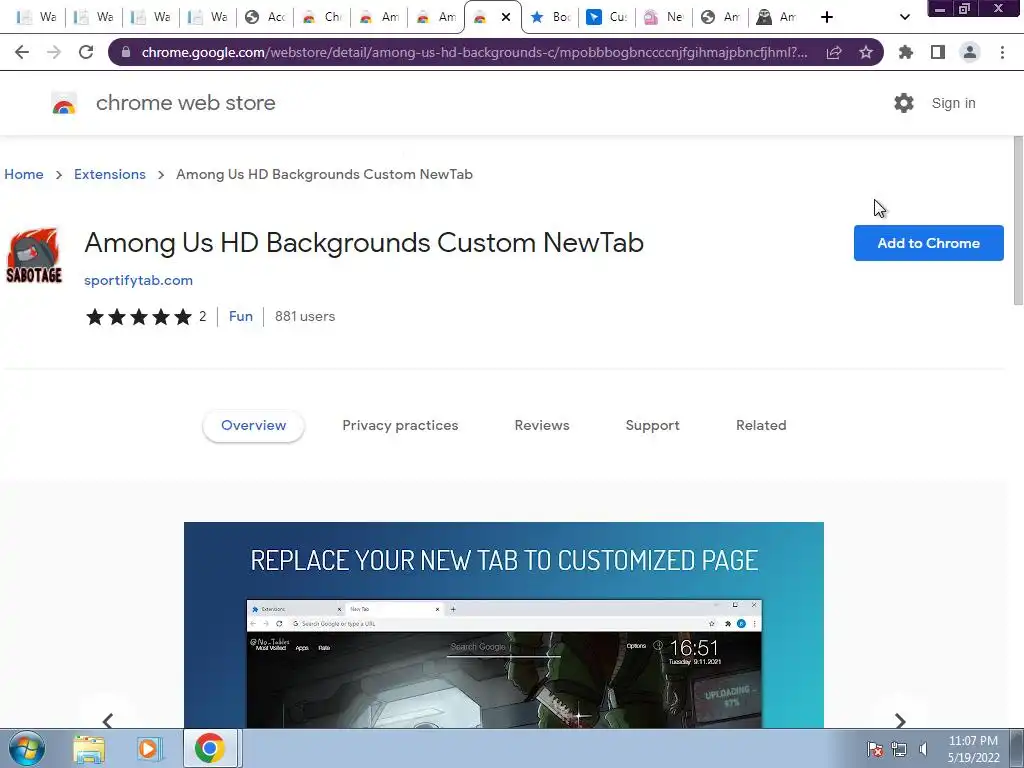Image resolution: width=1024 pixels, height=768 pixels.
Task: Click the 'chrome web store' title text
Action: coord(185,103)
